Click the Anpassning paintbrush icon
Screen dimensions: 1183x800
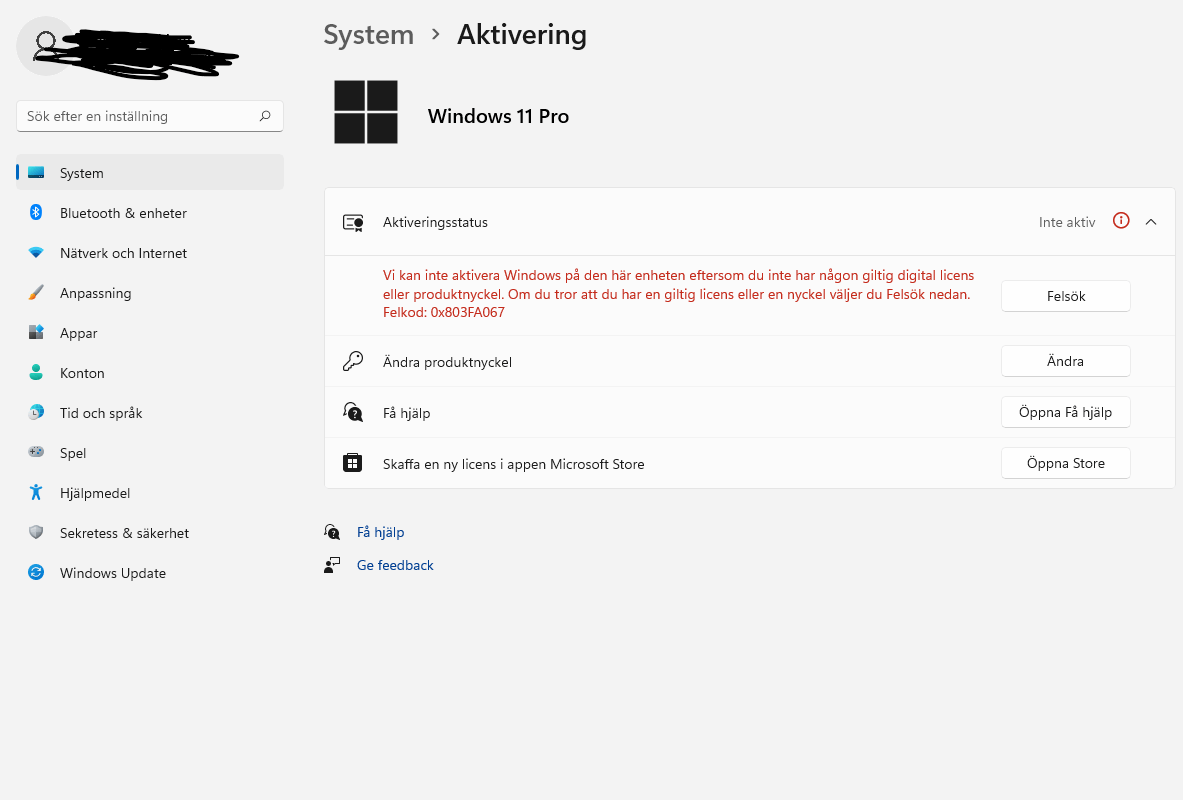click(35, 292)
